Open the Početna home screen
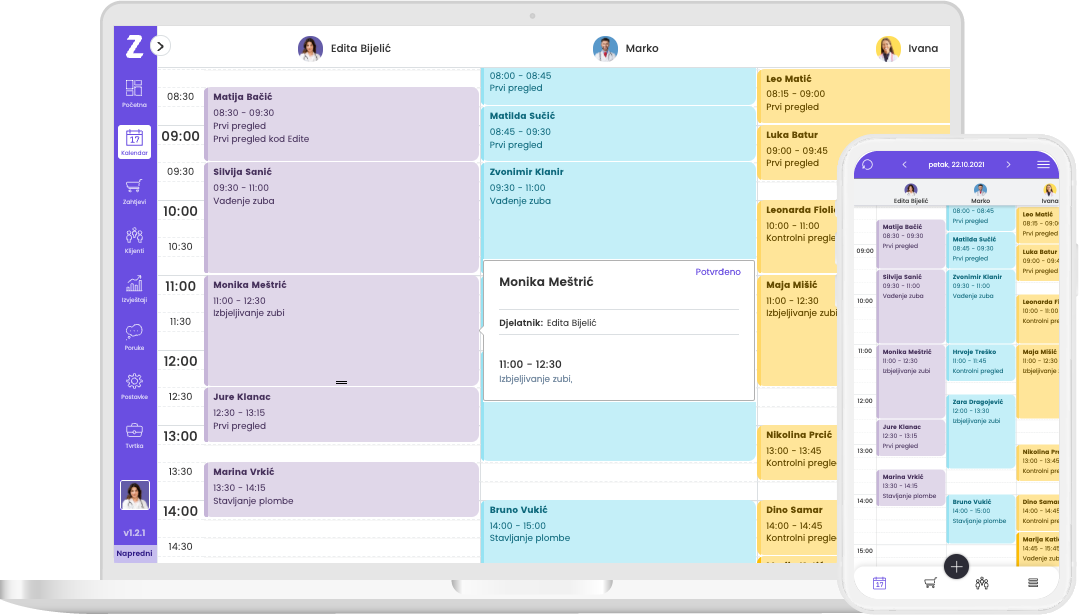Viewport: 1079px width, 615px height. click(135, 90)
